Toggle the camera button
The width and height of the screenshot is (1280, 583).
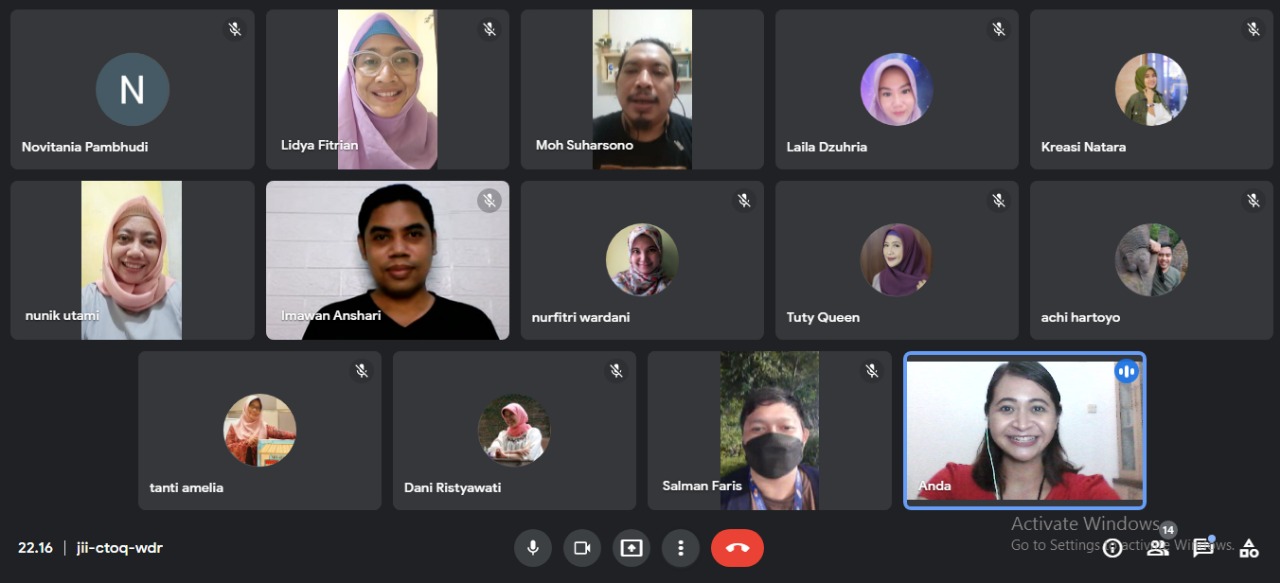pos(582,548)
